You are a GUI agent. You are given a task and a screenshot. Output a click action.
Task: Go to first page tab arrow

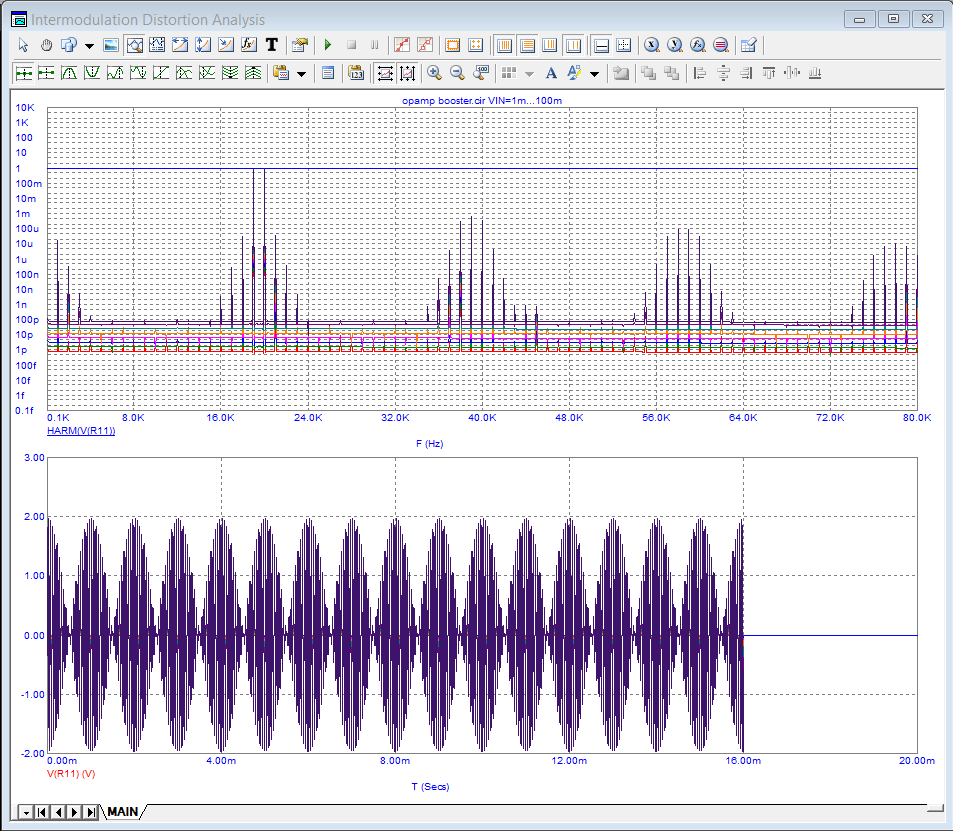coord(41,812)
